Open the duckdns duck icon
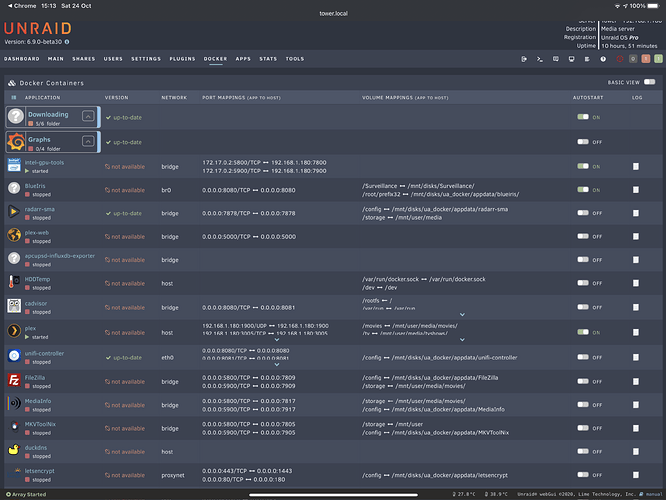The width and height of the screenshot is (666, 500). tap(14, 450)
